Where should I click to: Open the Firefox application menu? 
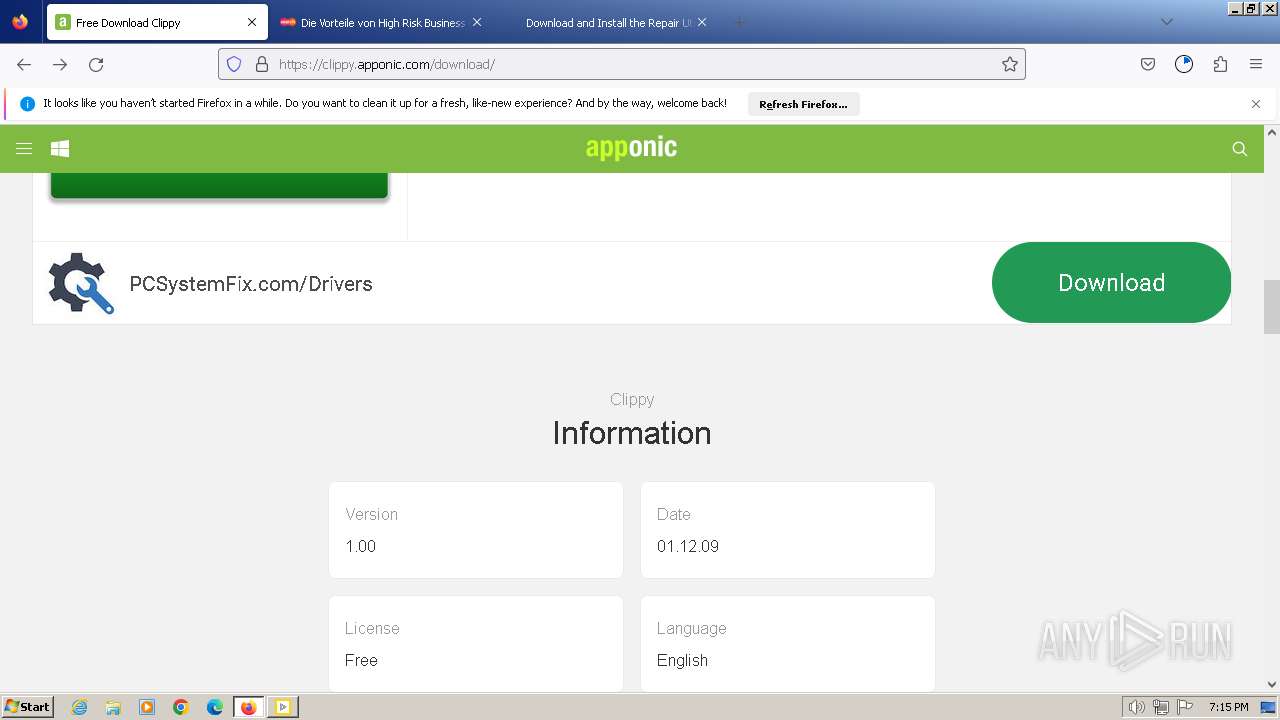[1256, 64]
